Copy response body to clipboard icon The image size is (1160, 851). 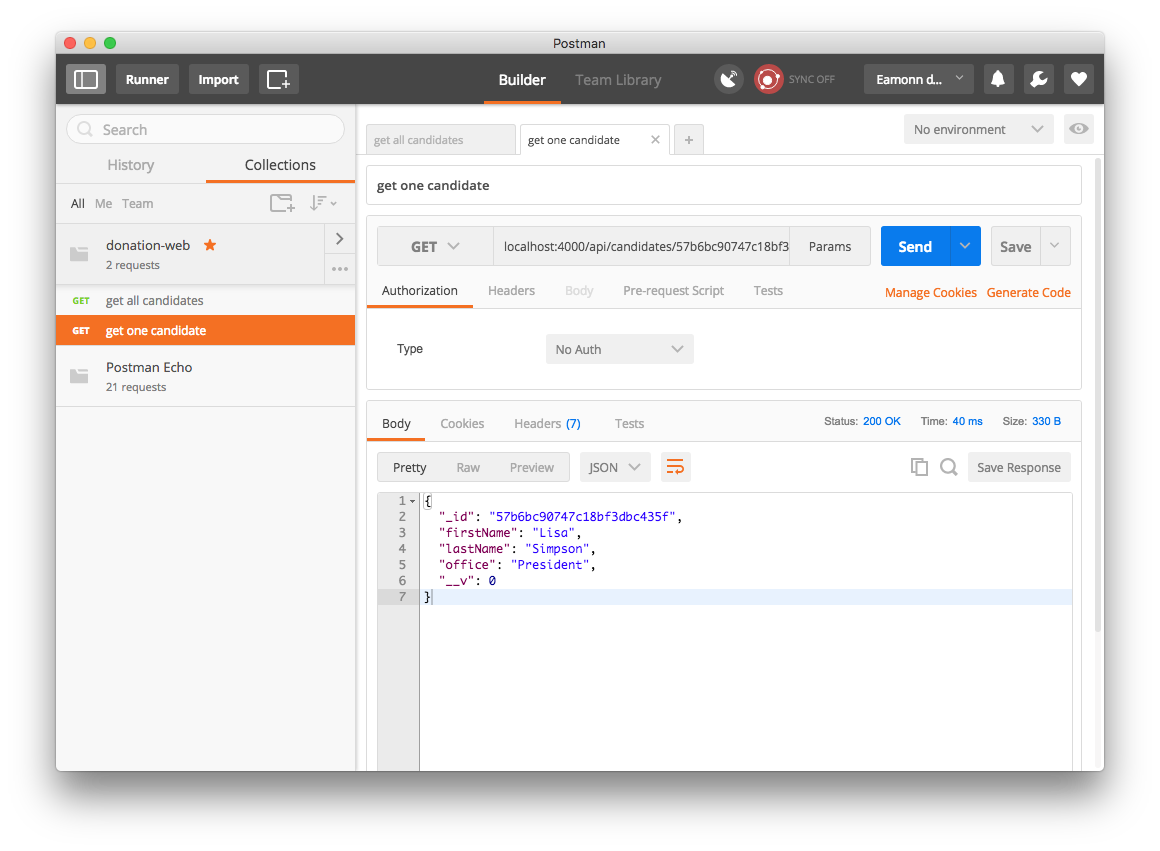click(x=919, y=467)
